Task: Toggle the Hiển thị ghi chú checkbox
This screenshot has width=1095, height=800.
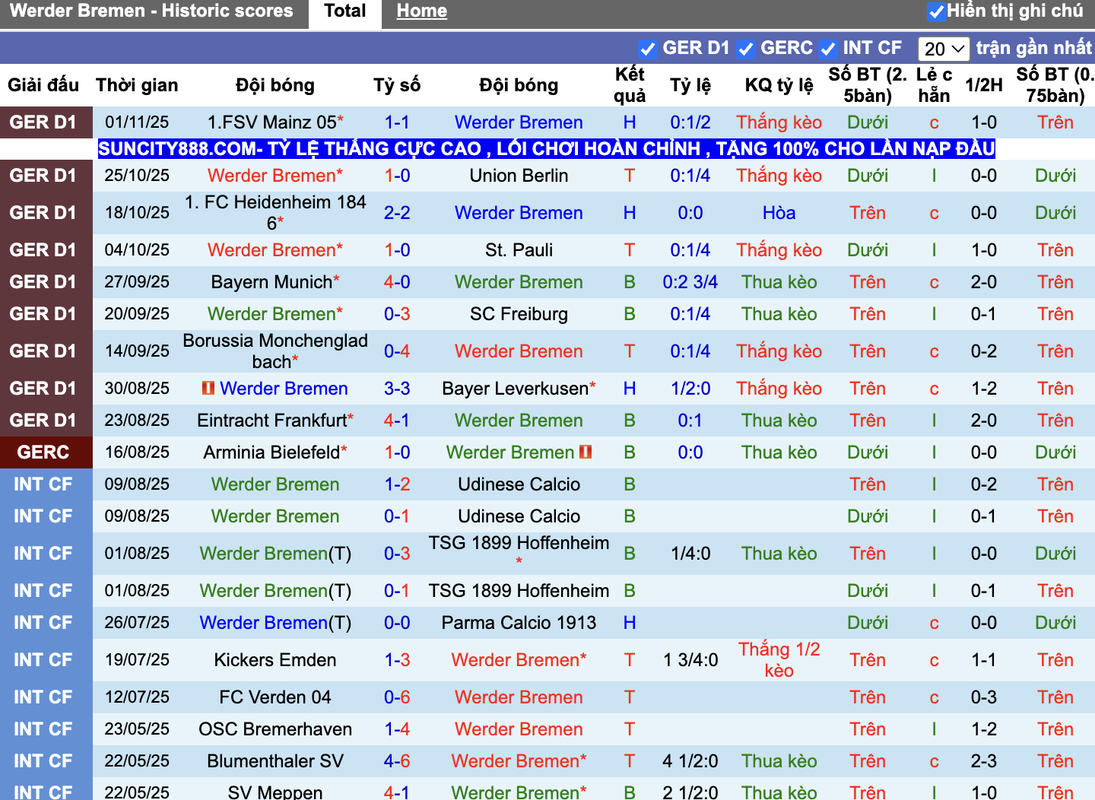Action: pyautogui.click(x=936, y=12)
